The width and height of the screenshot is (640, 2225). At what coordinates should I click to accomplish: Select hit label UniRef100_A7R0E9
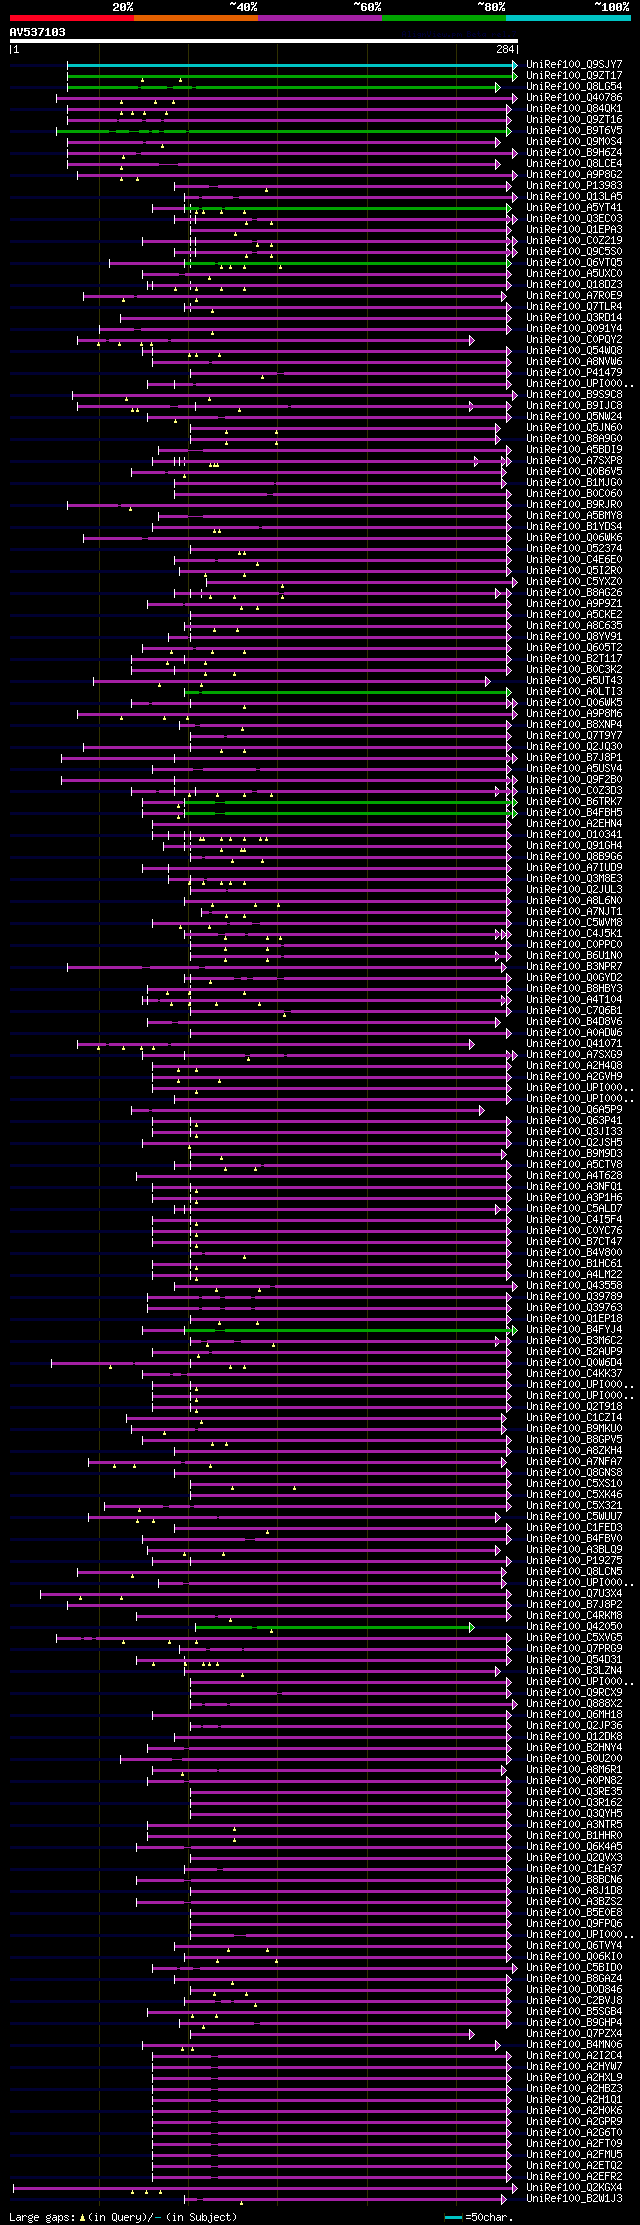tap(574, 296)
